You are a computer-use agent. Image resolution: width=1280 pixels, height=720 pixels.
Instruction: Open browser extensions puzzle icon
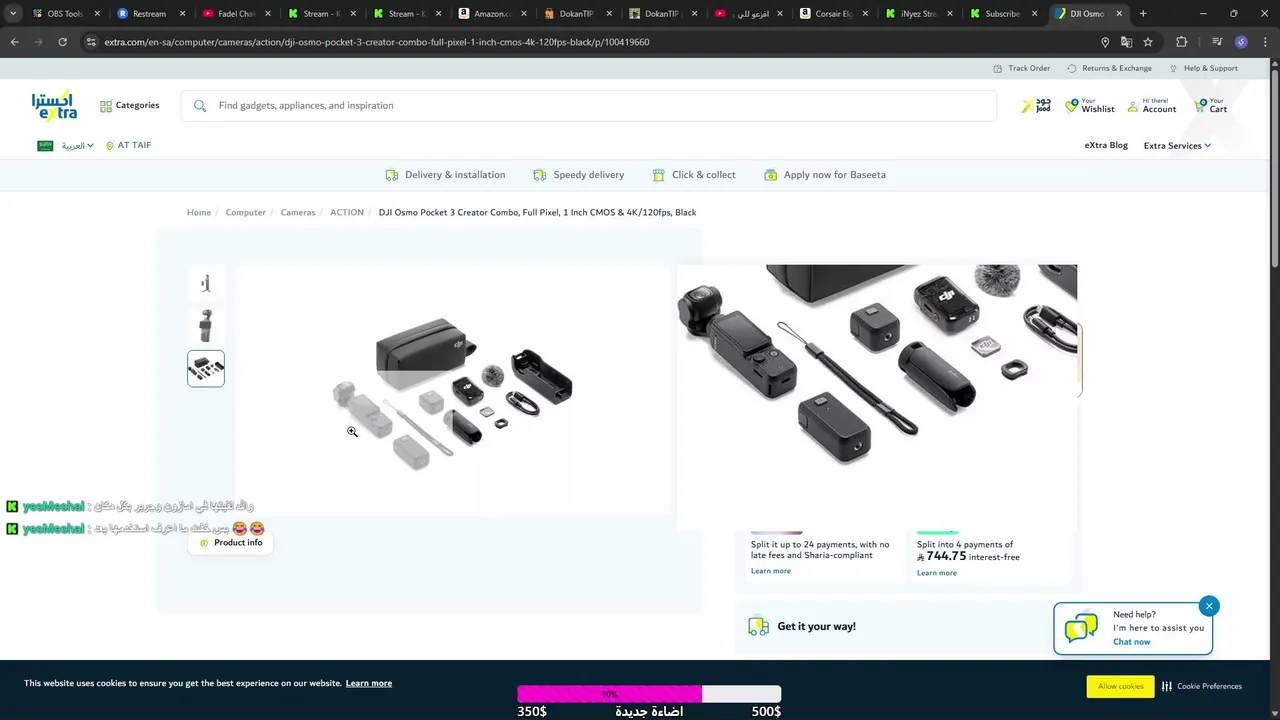1181,42
